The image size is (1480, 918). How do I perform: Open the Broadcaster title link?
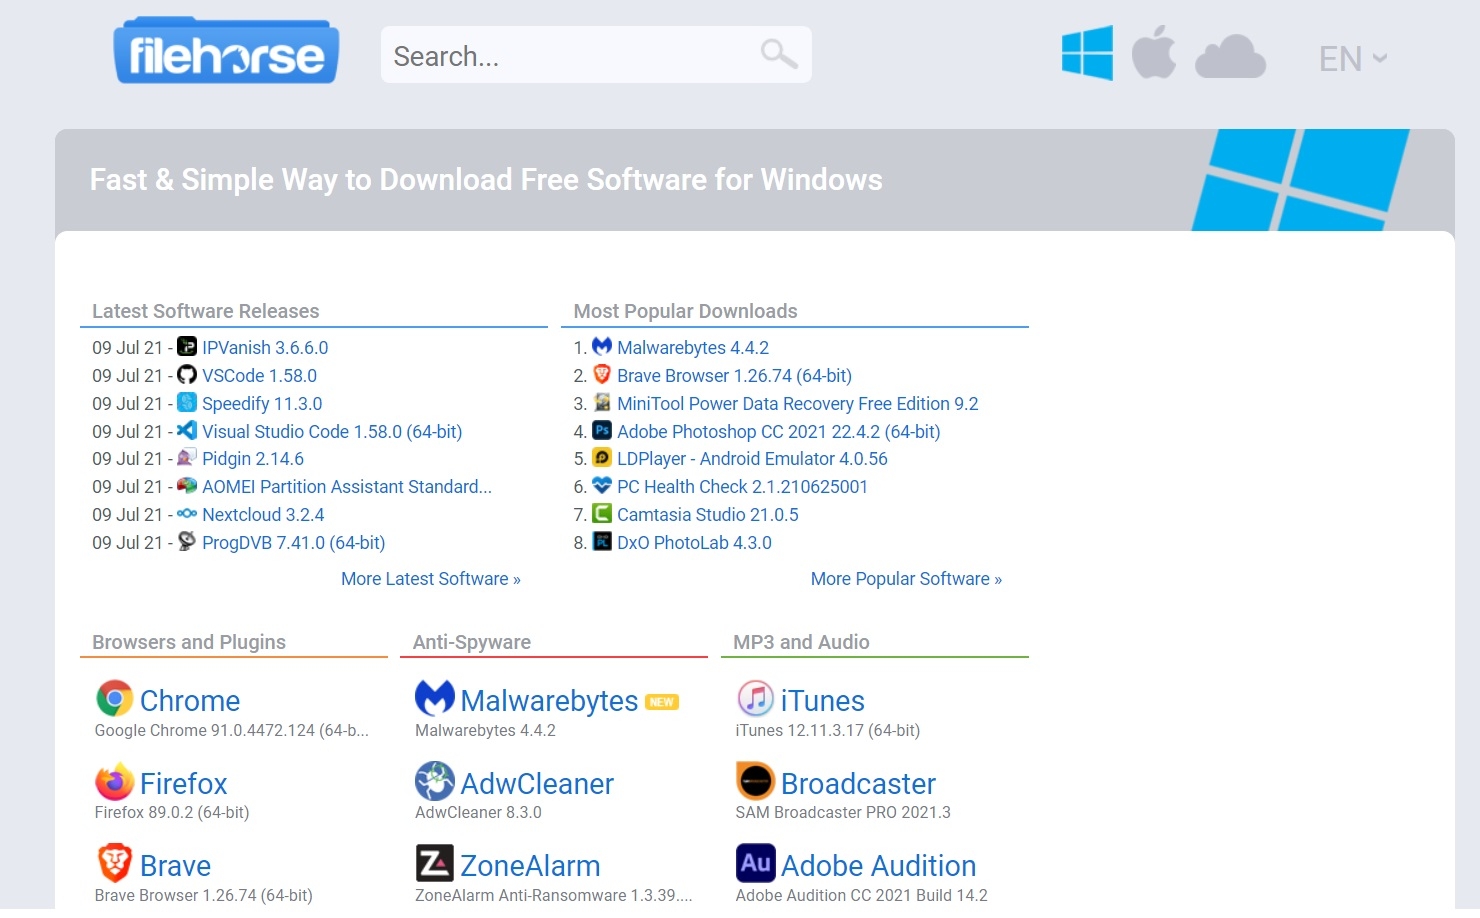click(857, 784)
